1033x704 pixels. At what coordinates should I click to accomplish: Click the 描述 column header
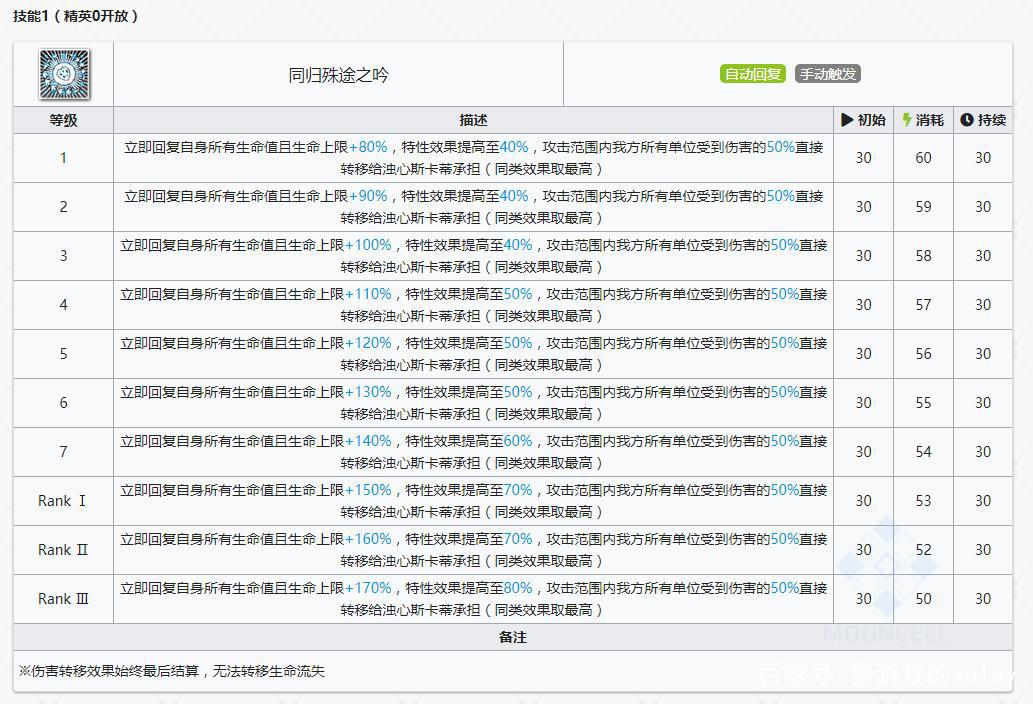(473, 120)
